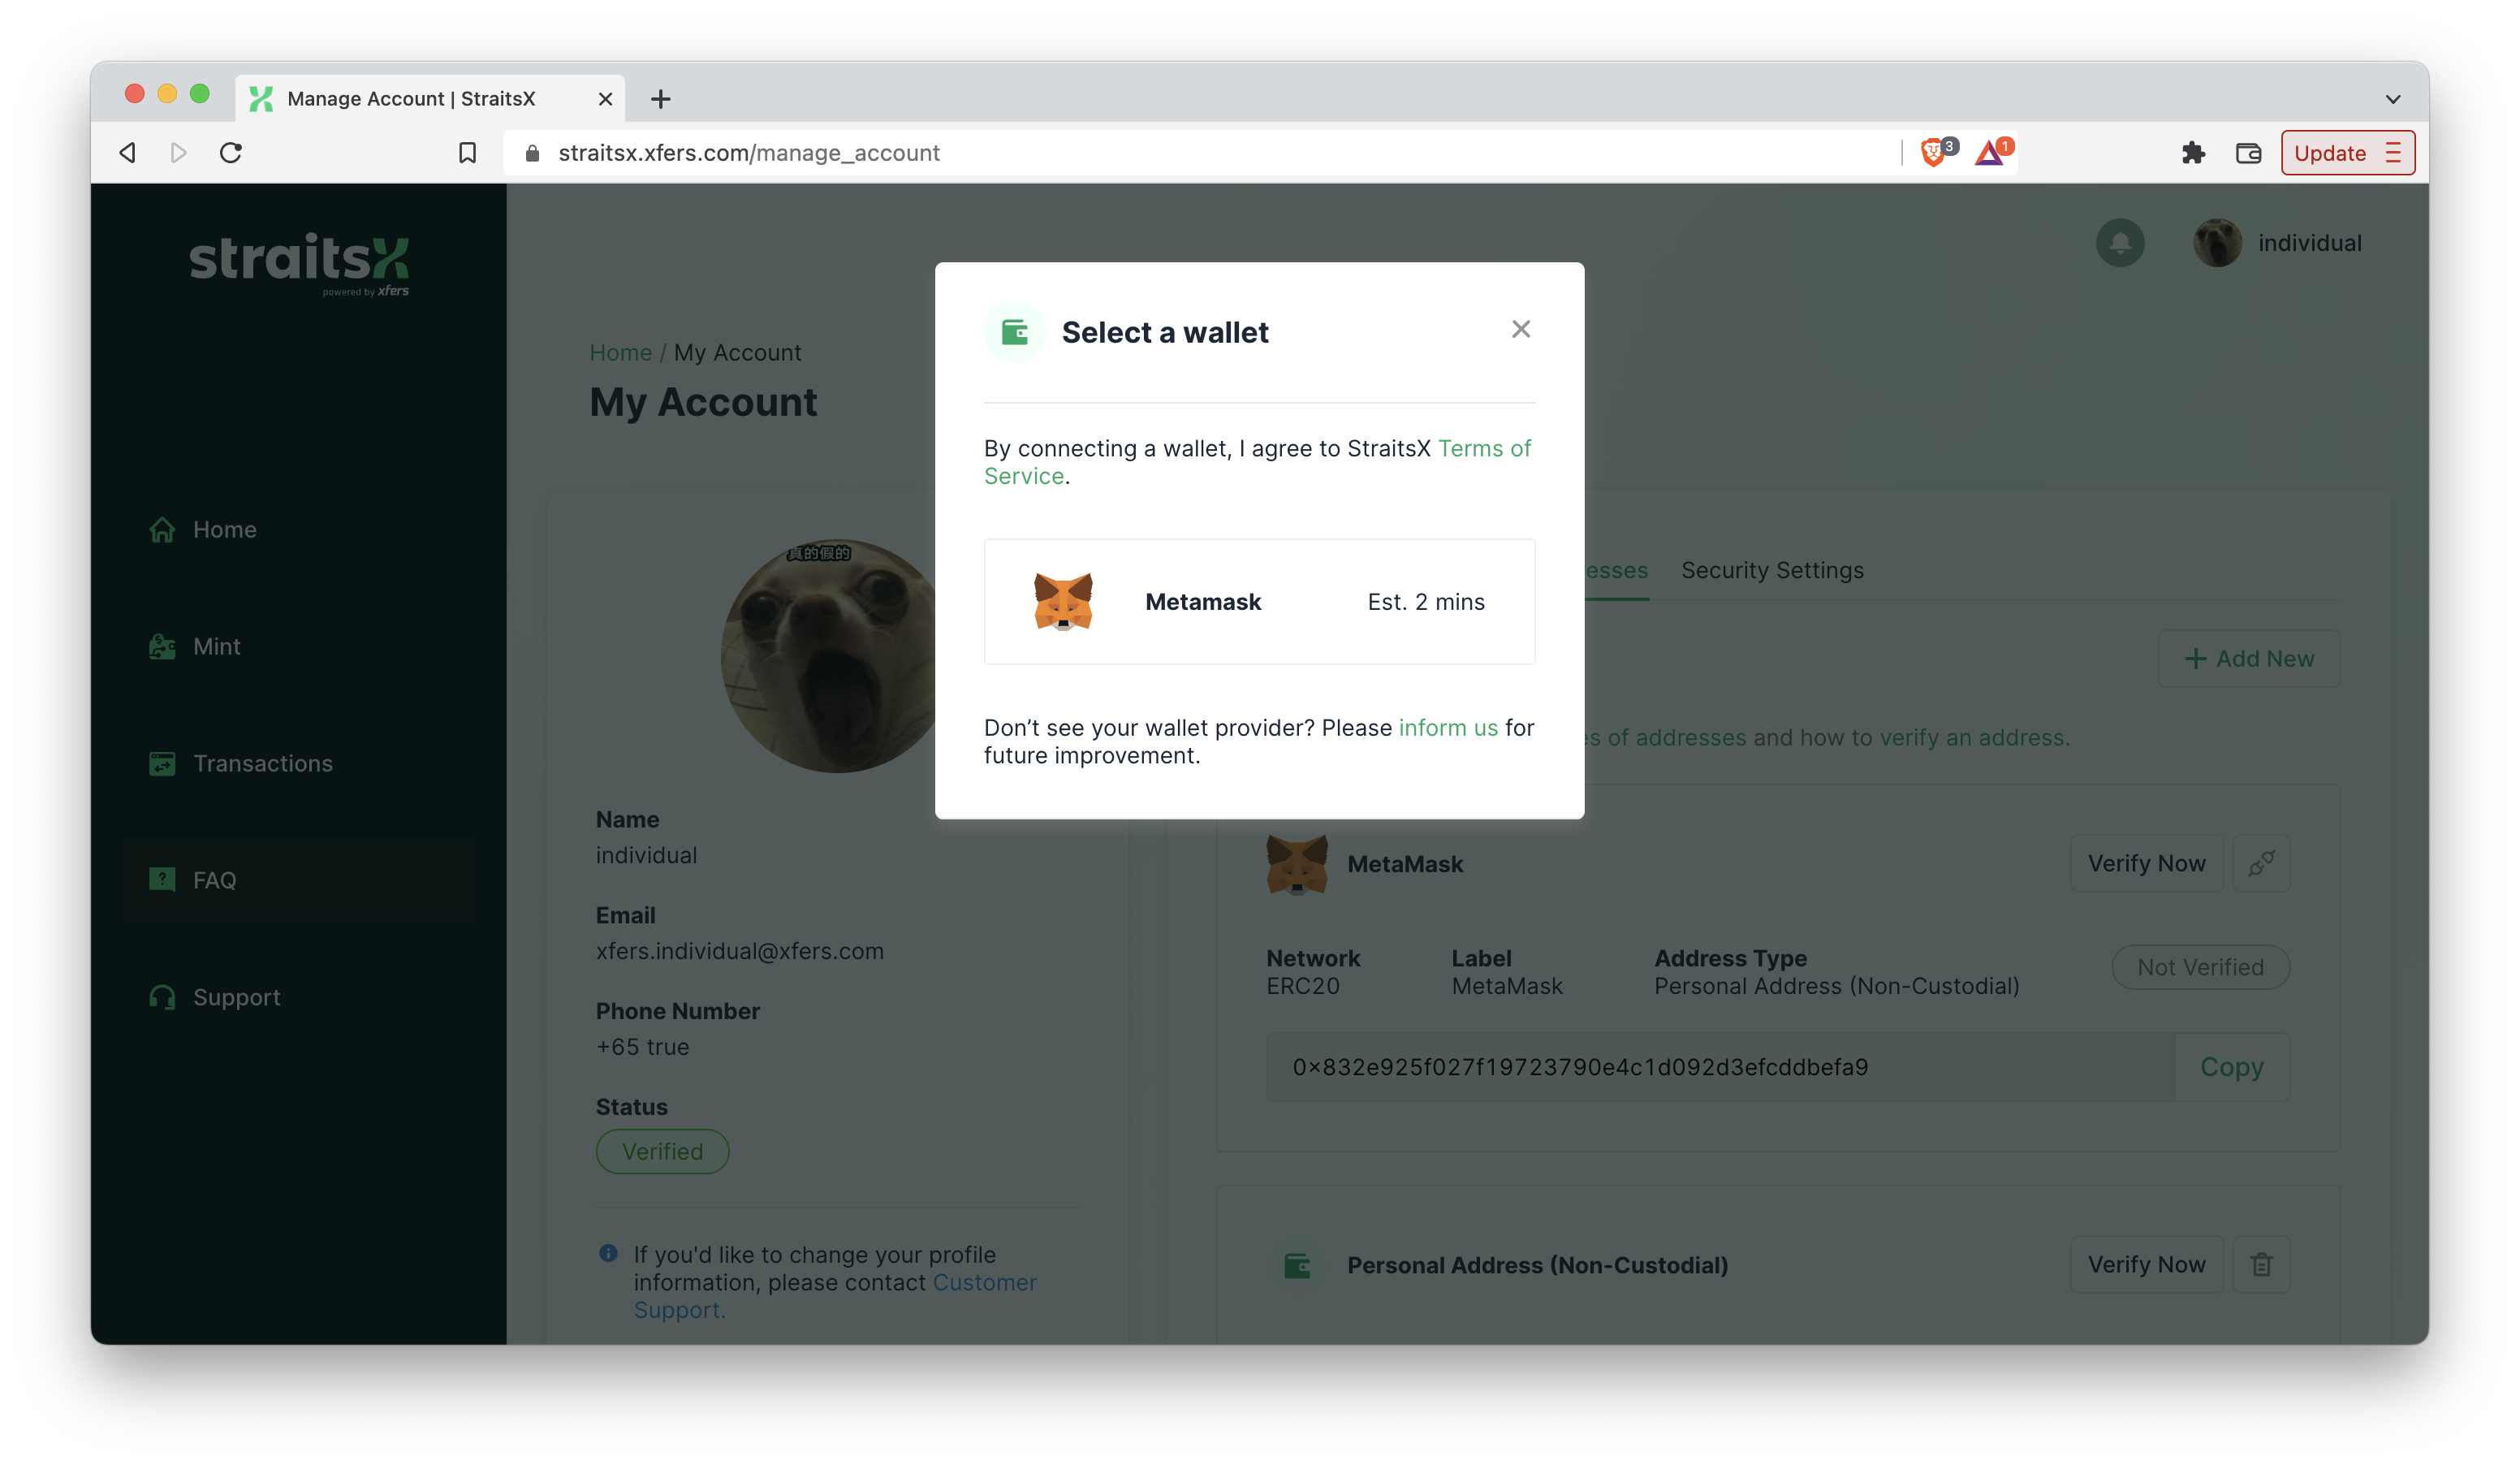This screenshot has width=2520, height=1465.
Task: Select MetaMask wallet option
Action: tap(1258, 602)
